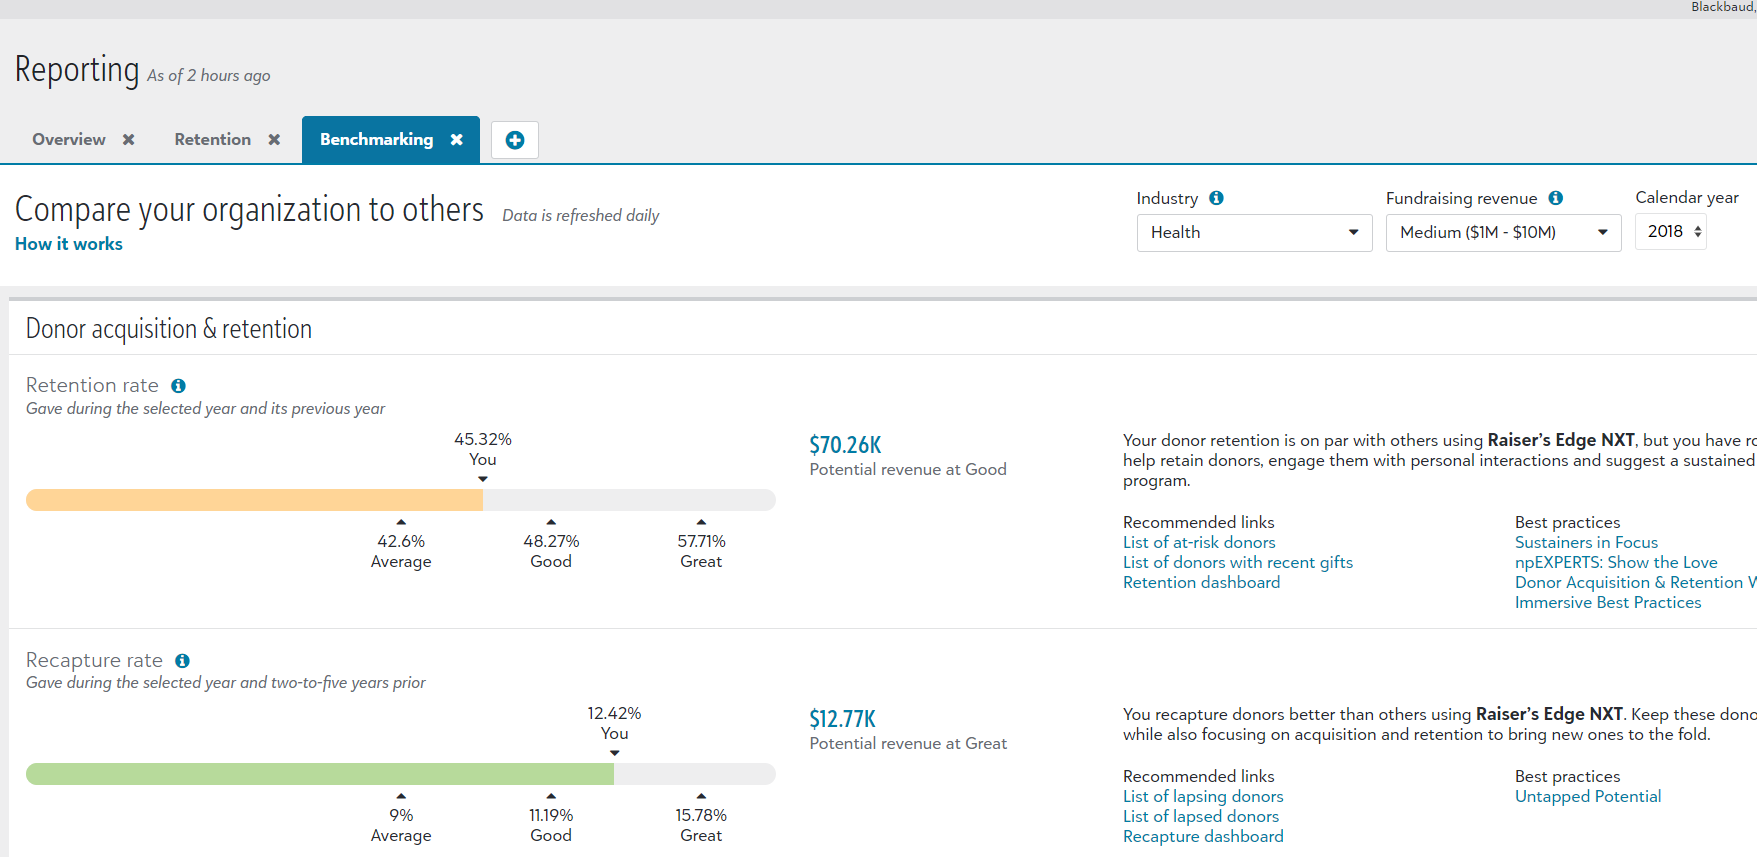The width and height of the screenshot is (1757, 857).
Task: Show info for Recapture rate metric
Action: pos(182,661)
